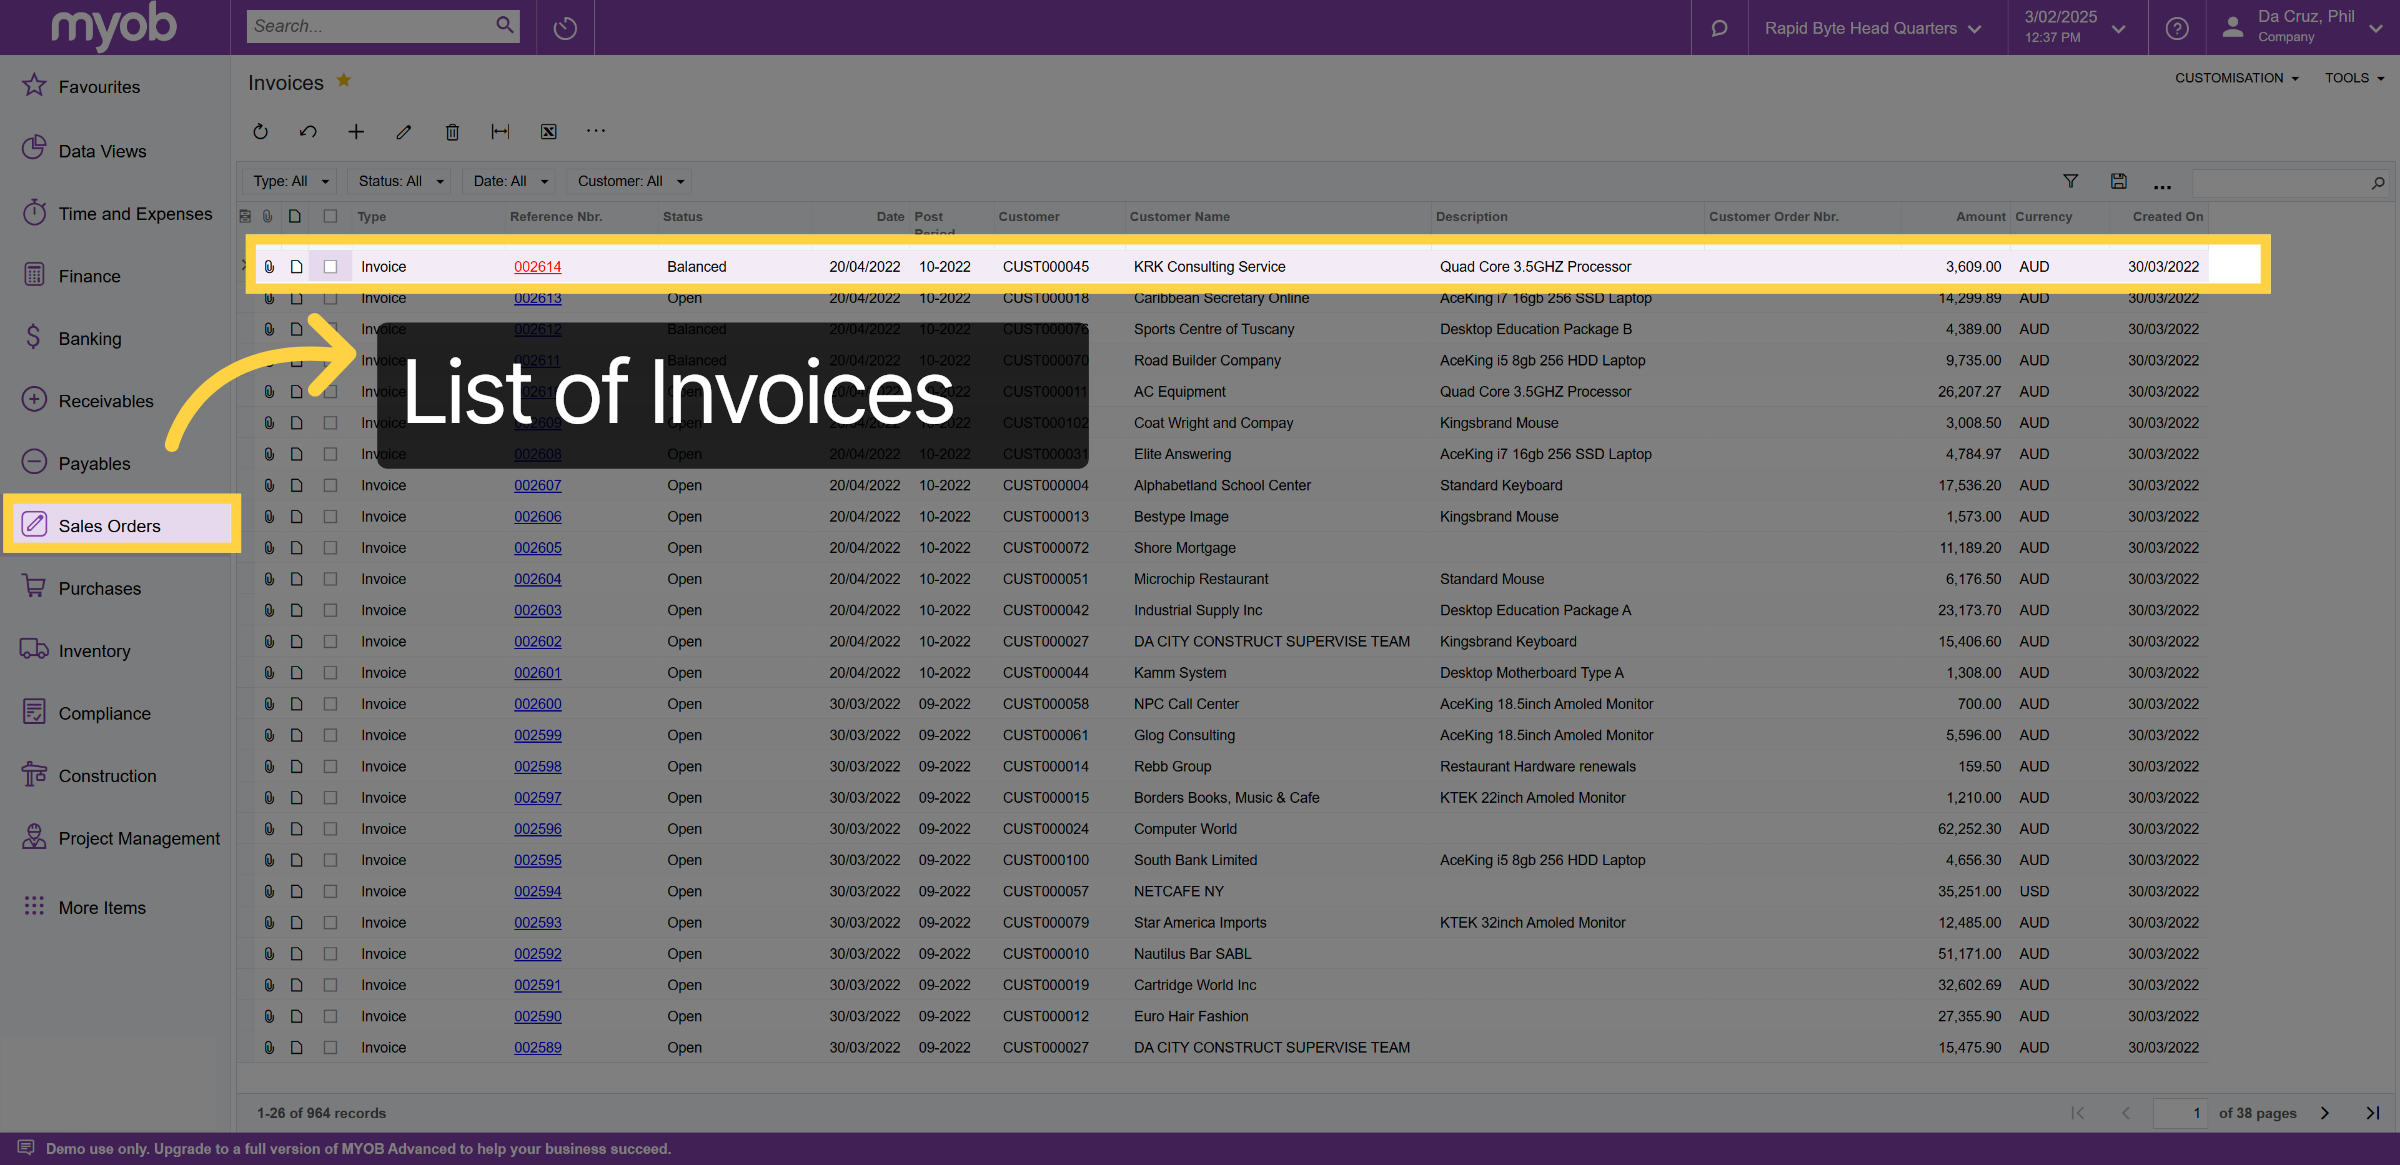This screenshot has height=1165, width=2400.
Task: Open the Sales Orders workspace
Action: pos(122,525)
